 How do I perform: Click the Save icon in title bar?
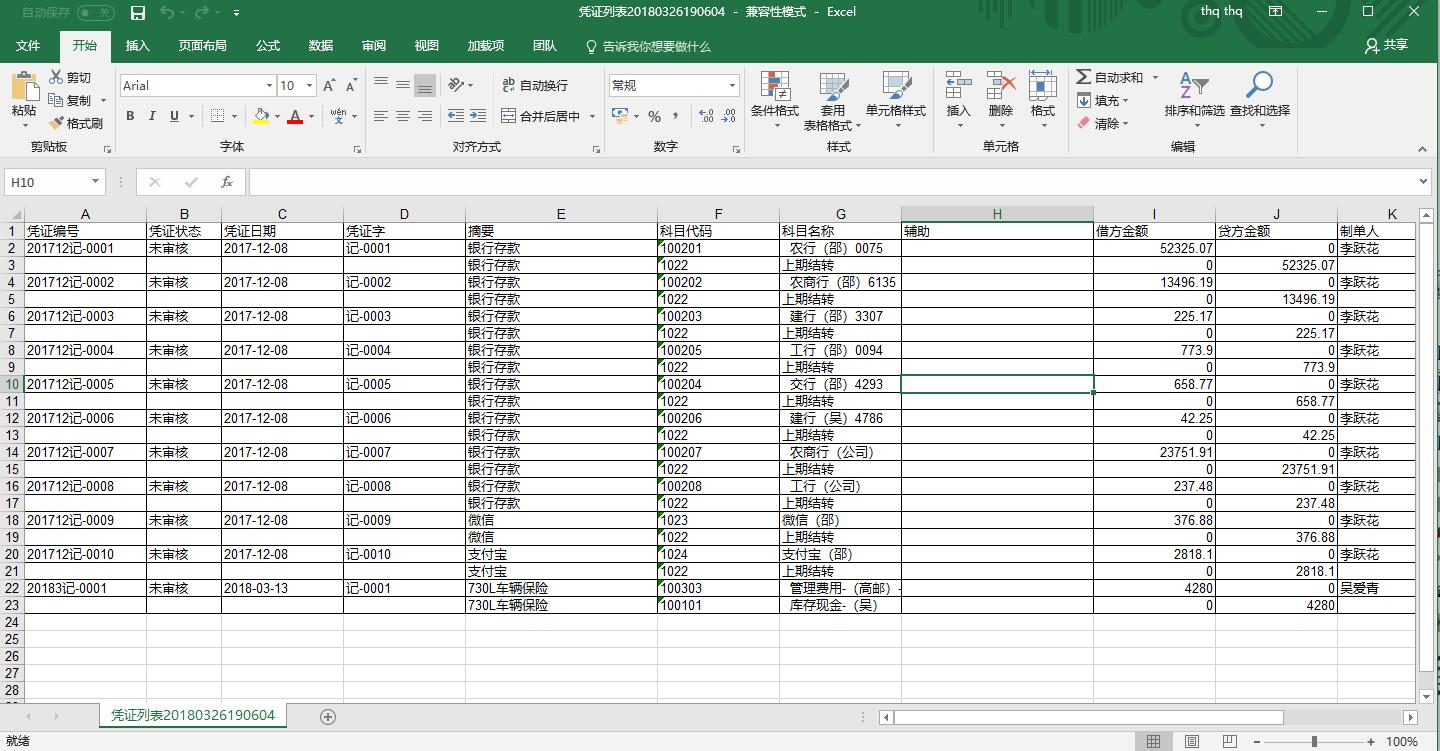(138, 13)
